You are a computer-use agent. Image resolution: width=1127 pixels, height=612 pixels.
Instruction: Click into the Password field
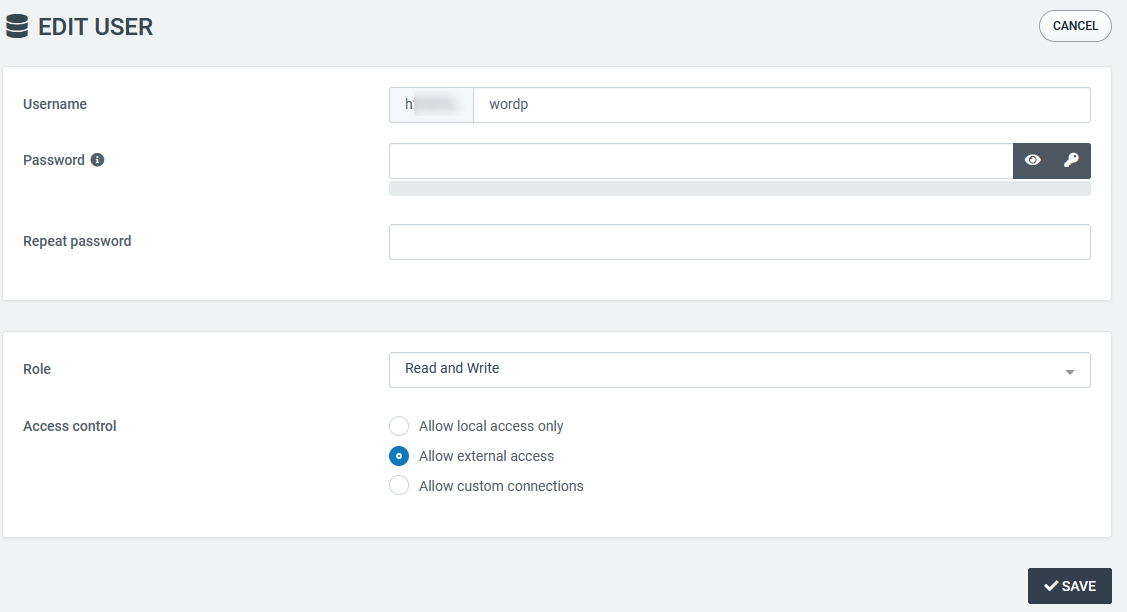701,161
